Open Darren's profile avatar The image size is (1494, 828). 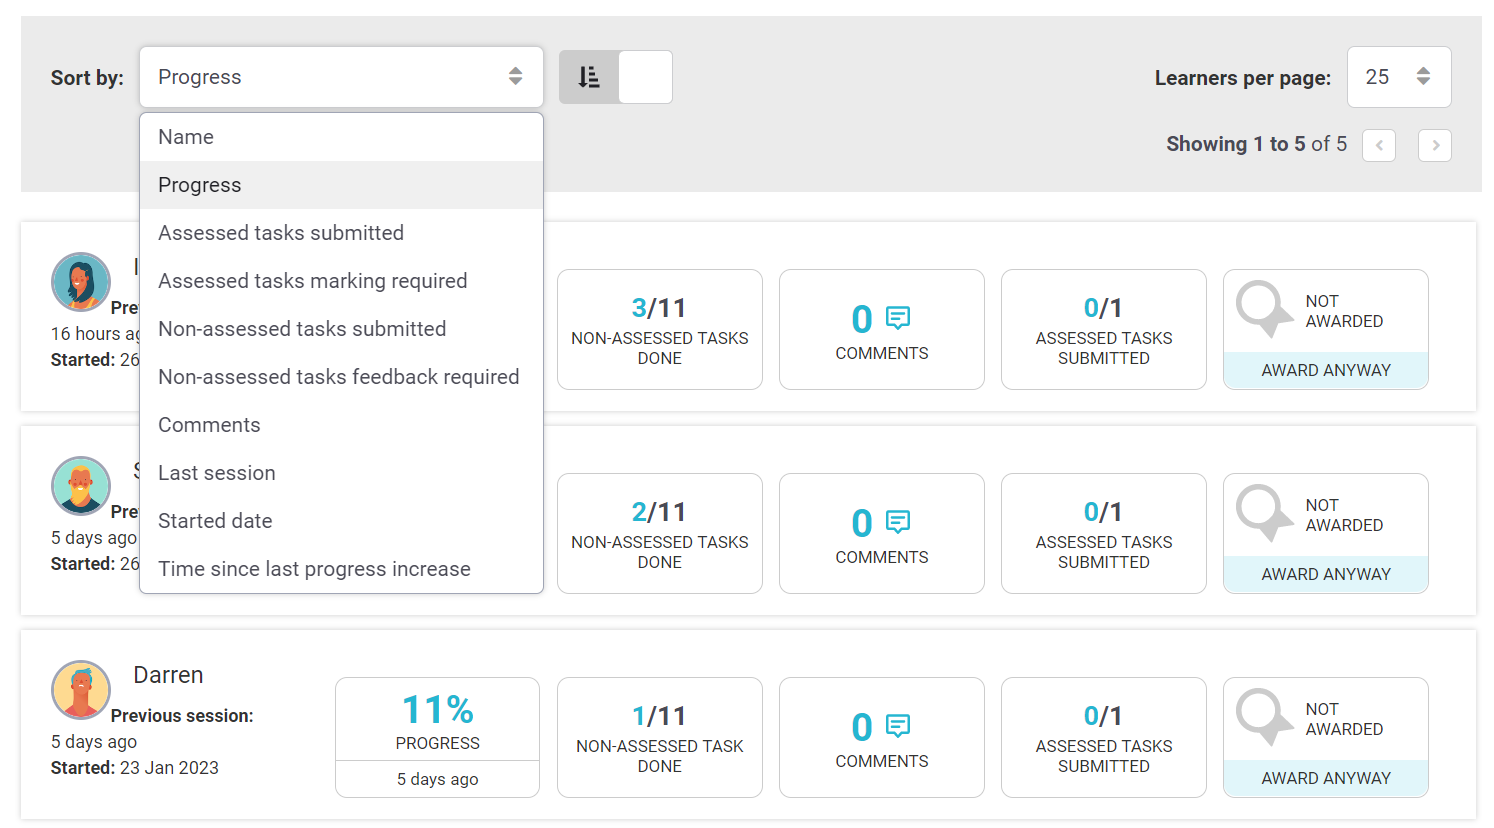tap(81, 690)
